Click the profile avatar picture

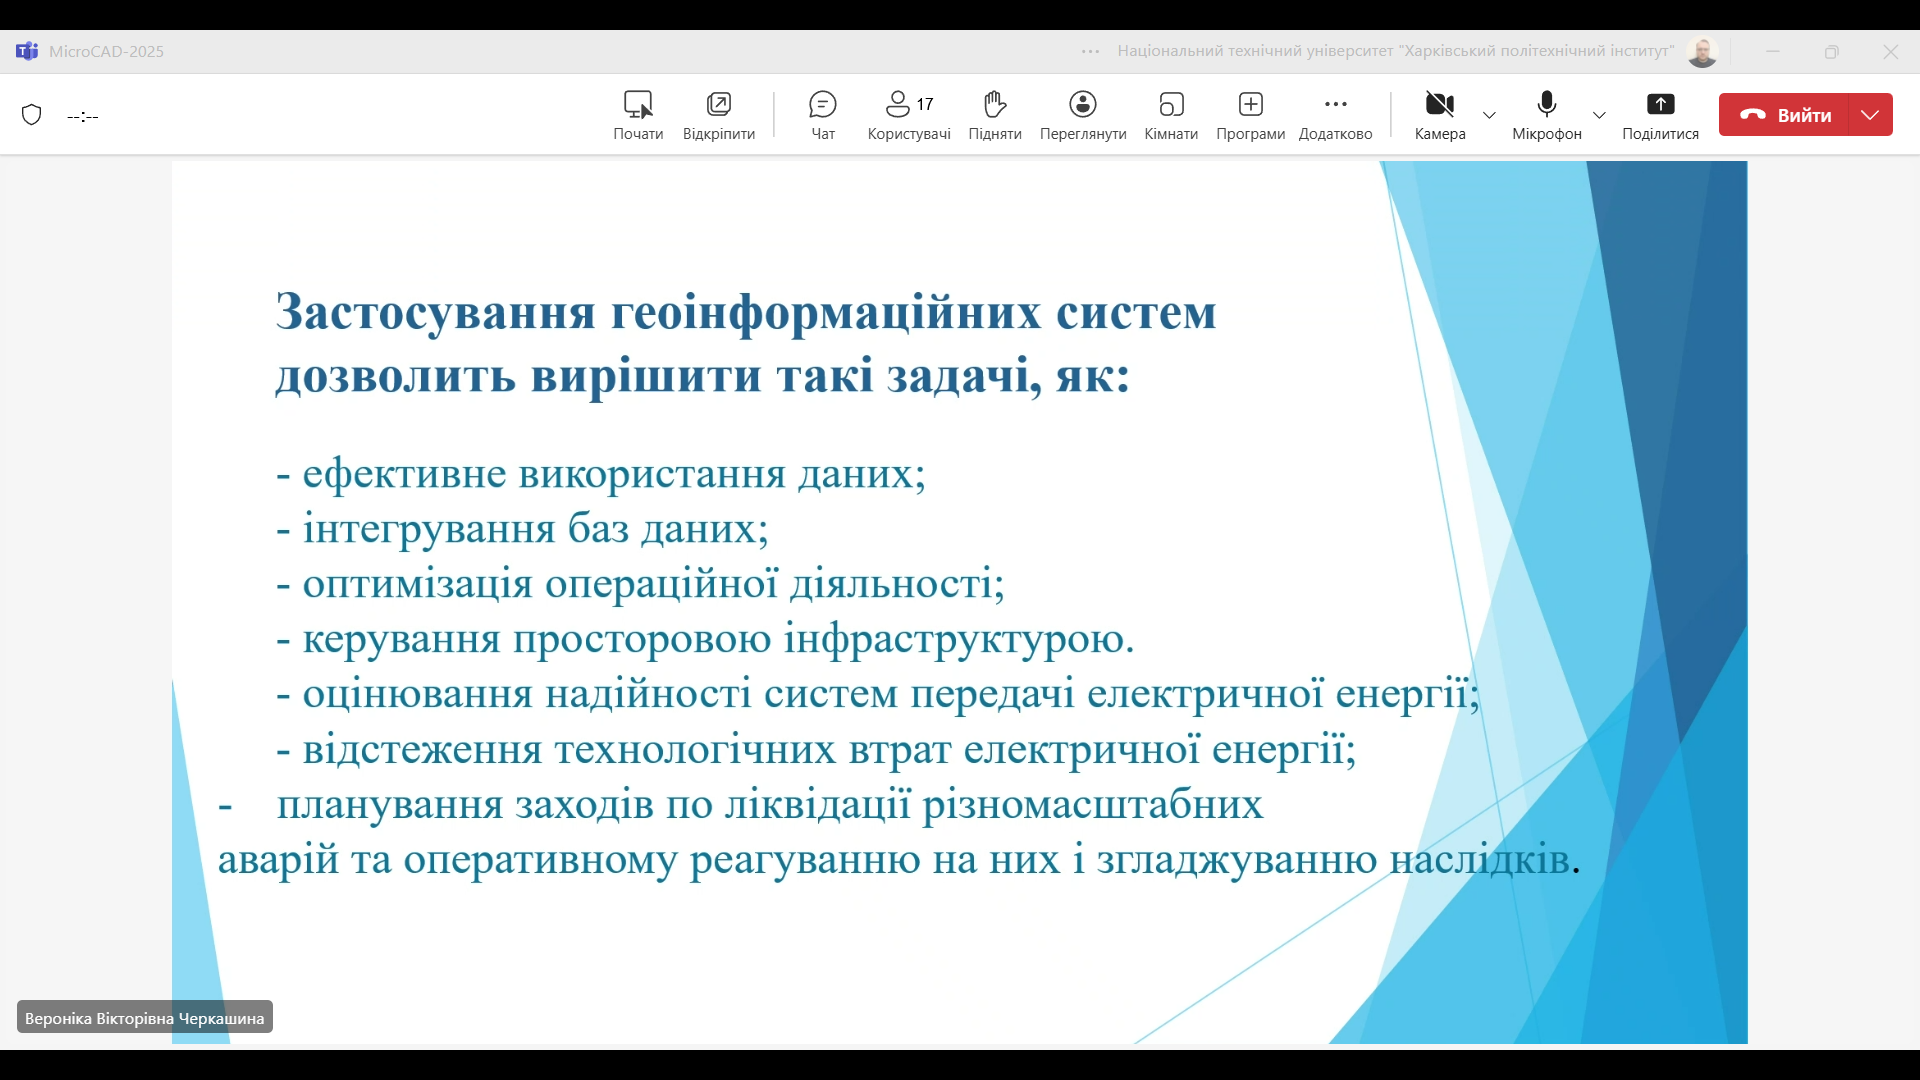coord(1702,52)
